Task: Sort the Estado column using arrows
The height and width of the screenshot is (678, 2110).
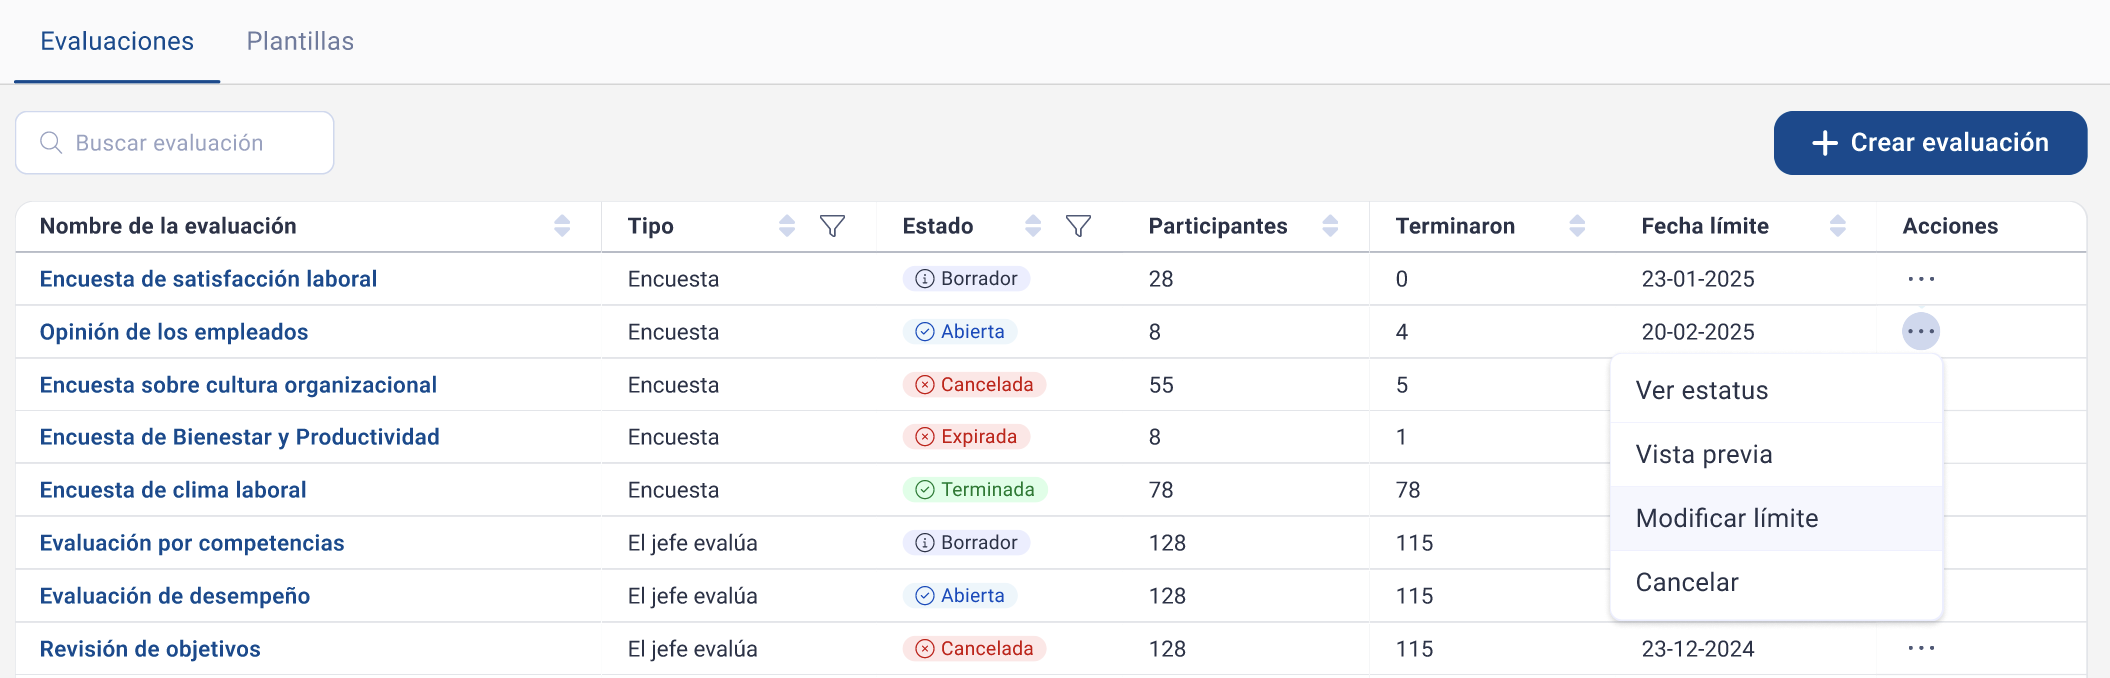Action: click(1033, 226)
